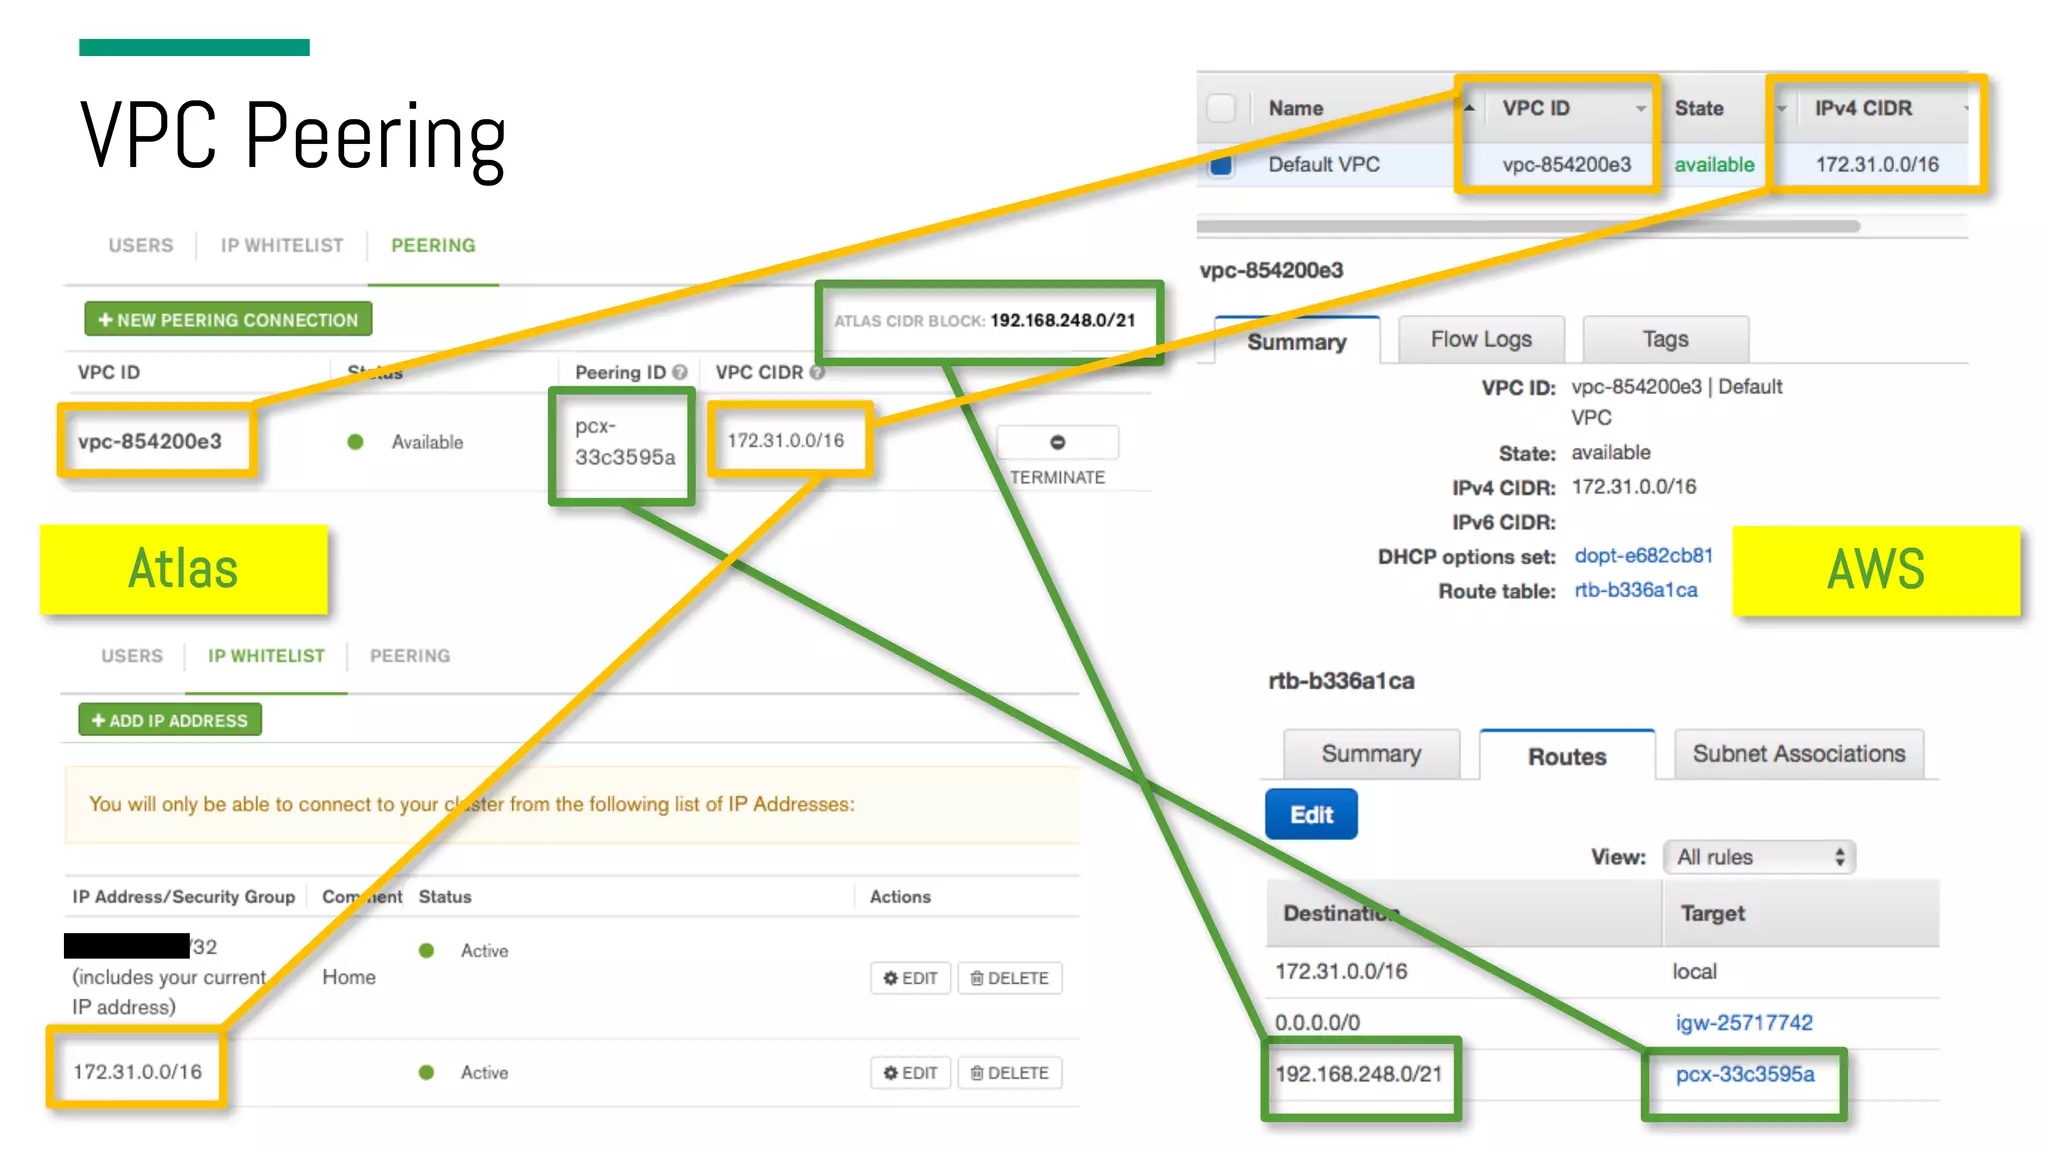Image resolution: width=2048 pixels, height=1152 pixels.
Task: Open the Tags tab
Action: click(1666, 339)
